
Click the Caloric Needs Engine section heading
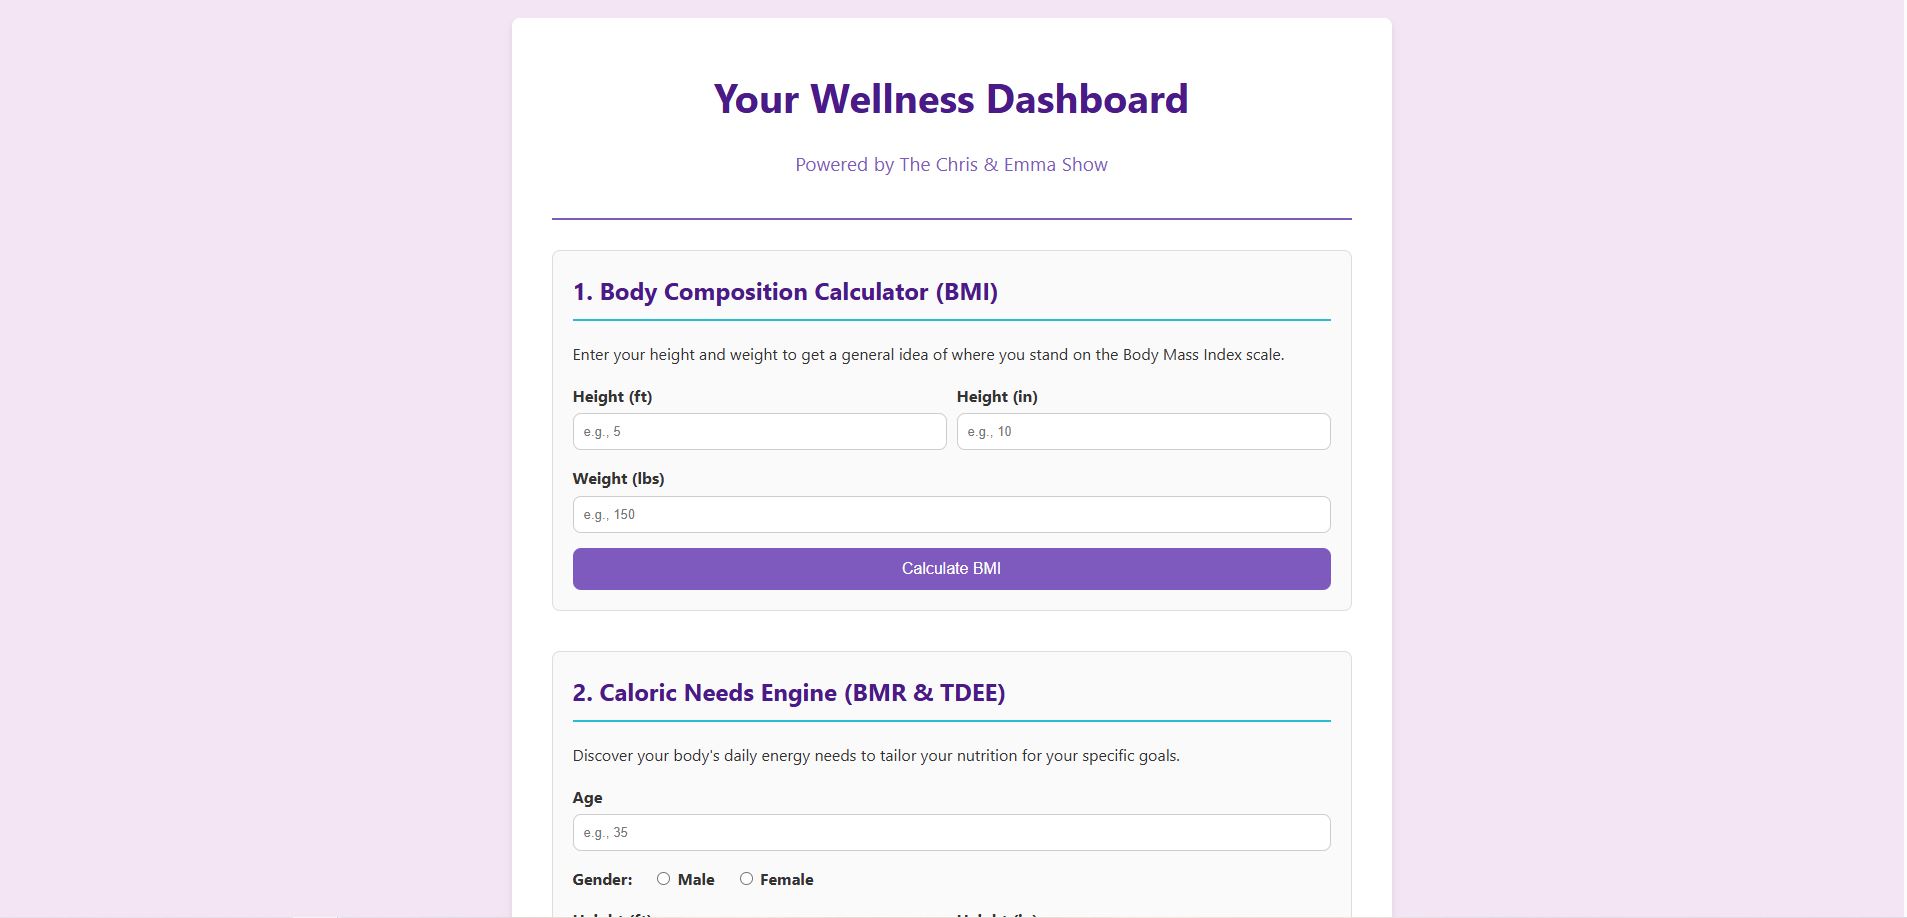pos(791,692)
